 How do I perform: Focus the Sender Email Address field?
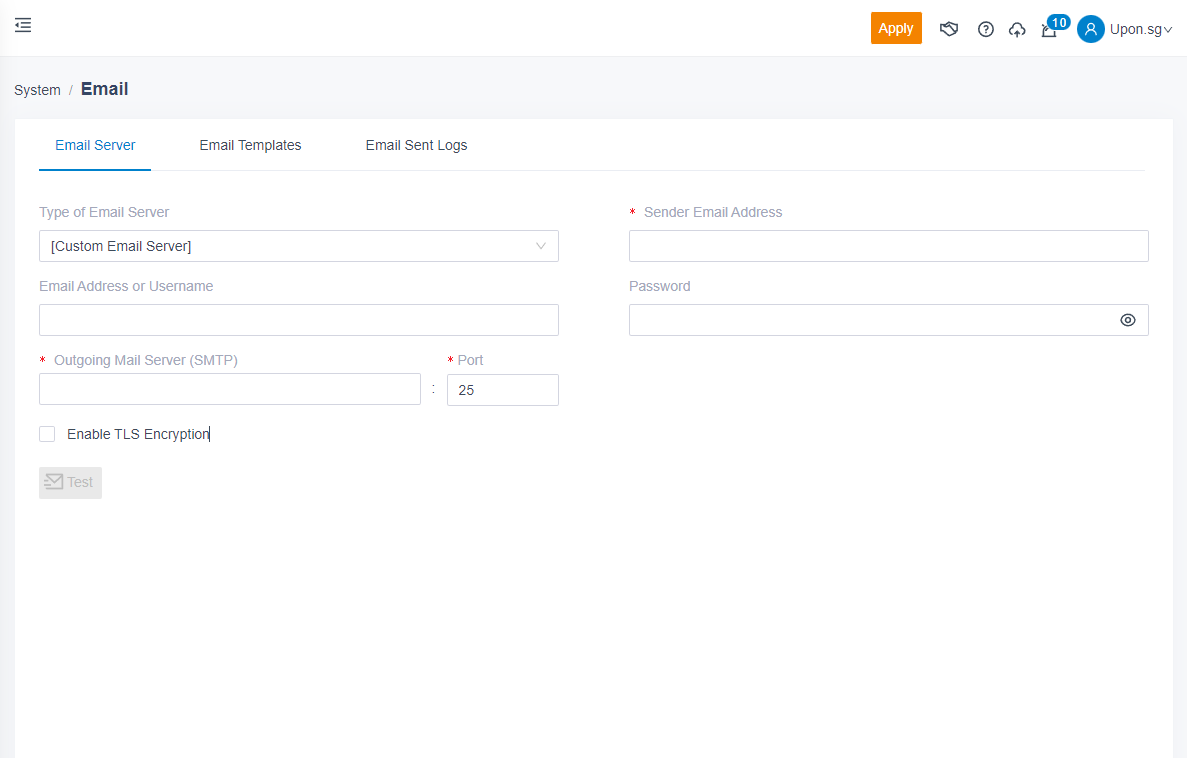[888, 246]
